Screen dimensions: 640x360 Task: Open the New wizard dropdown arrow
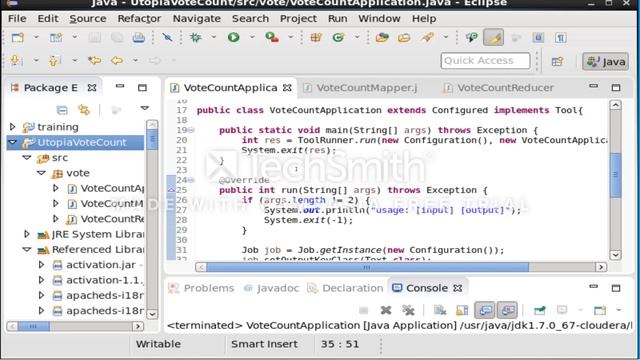point(36,38)
